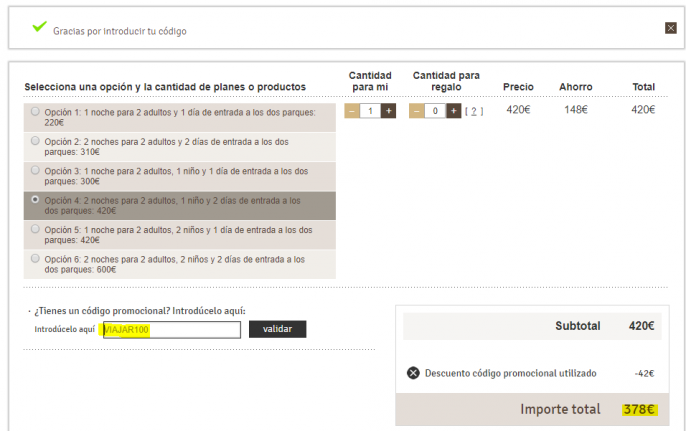Click the green checkmark confirmation icon
Screen dimensions: 686x431
(39, 27)
